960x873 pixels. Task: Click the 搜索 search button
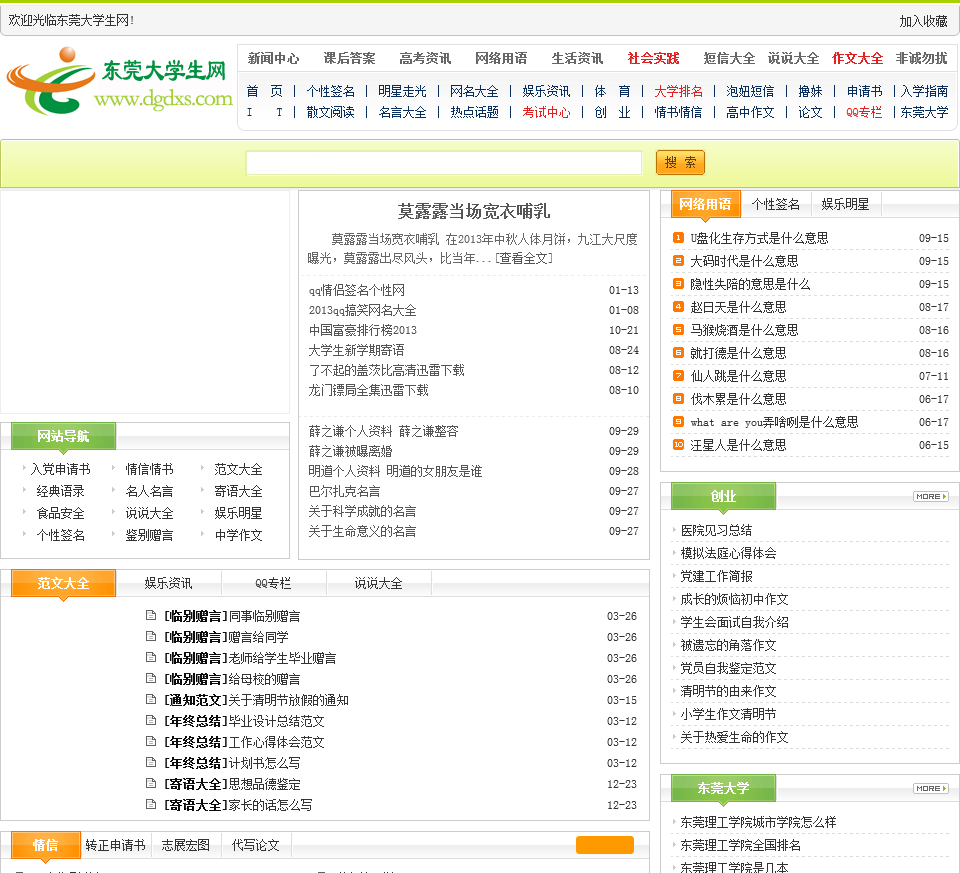[x=680, y=162]
